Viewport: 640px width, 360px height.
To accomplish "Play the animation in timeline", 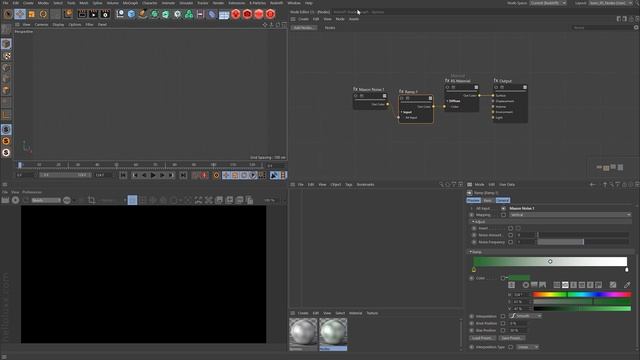I will [153, 175].
